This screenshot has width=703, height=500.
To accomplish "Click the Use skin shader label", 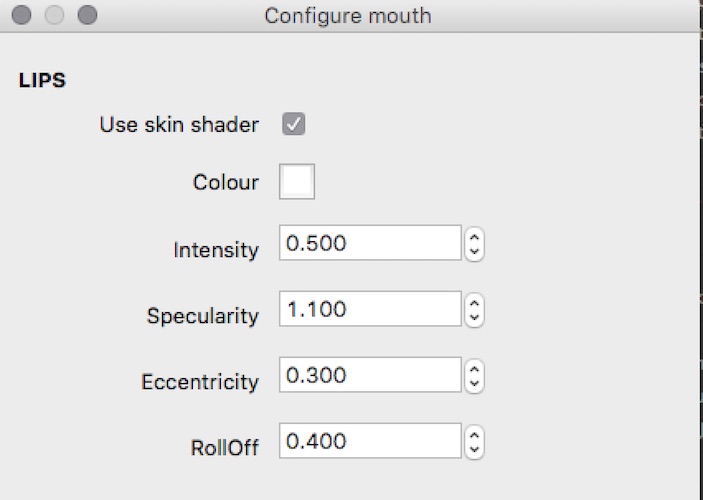I will click(x=179, y=125).
